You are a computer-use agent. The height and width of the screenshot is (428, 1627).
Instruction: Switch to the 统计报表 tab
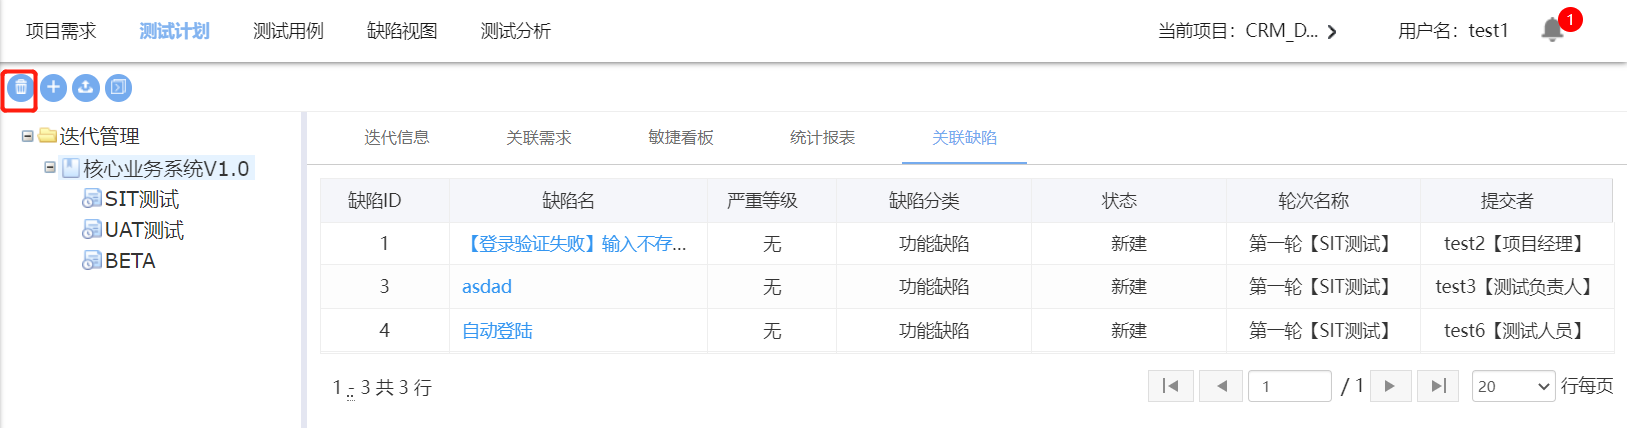(x=822, y=138)
